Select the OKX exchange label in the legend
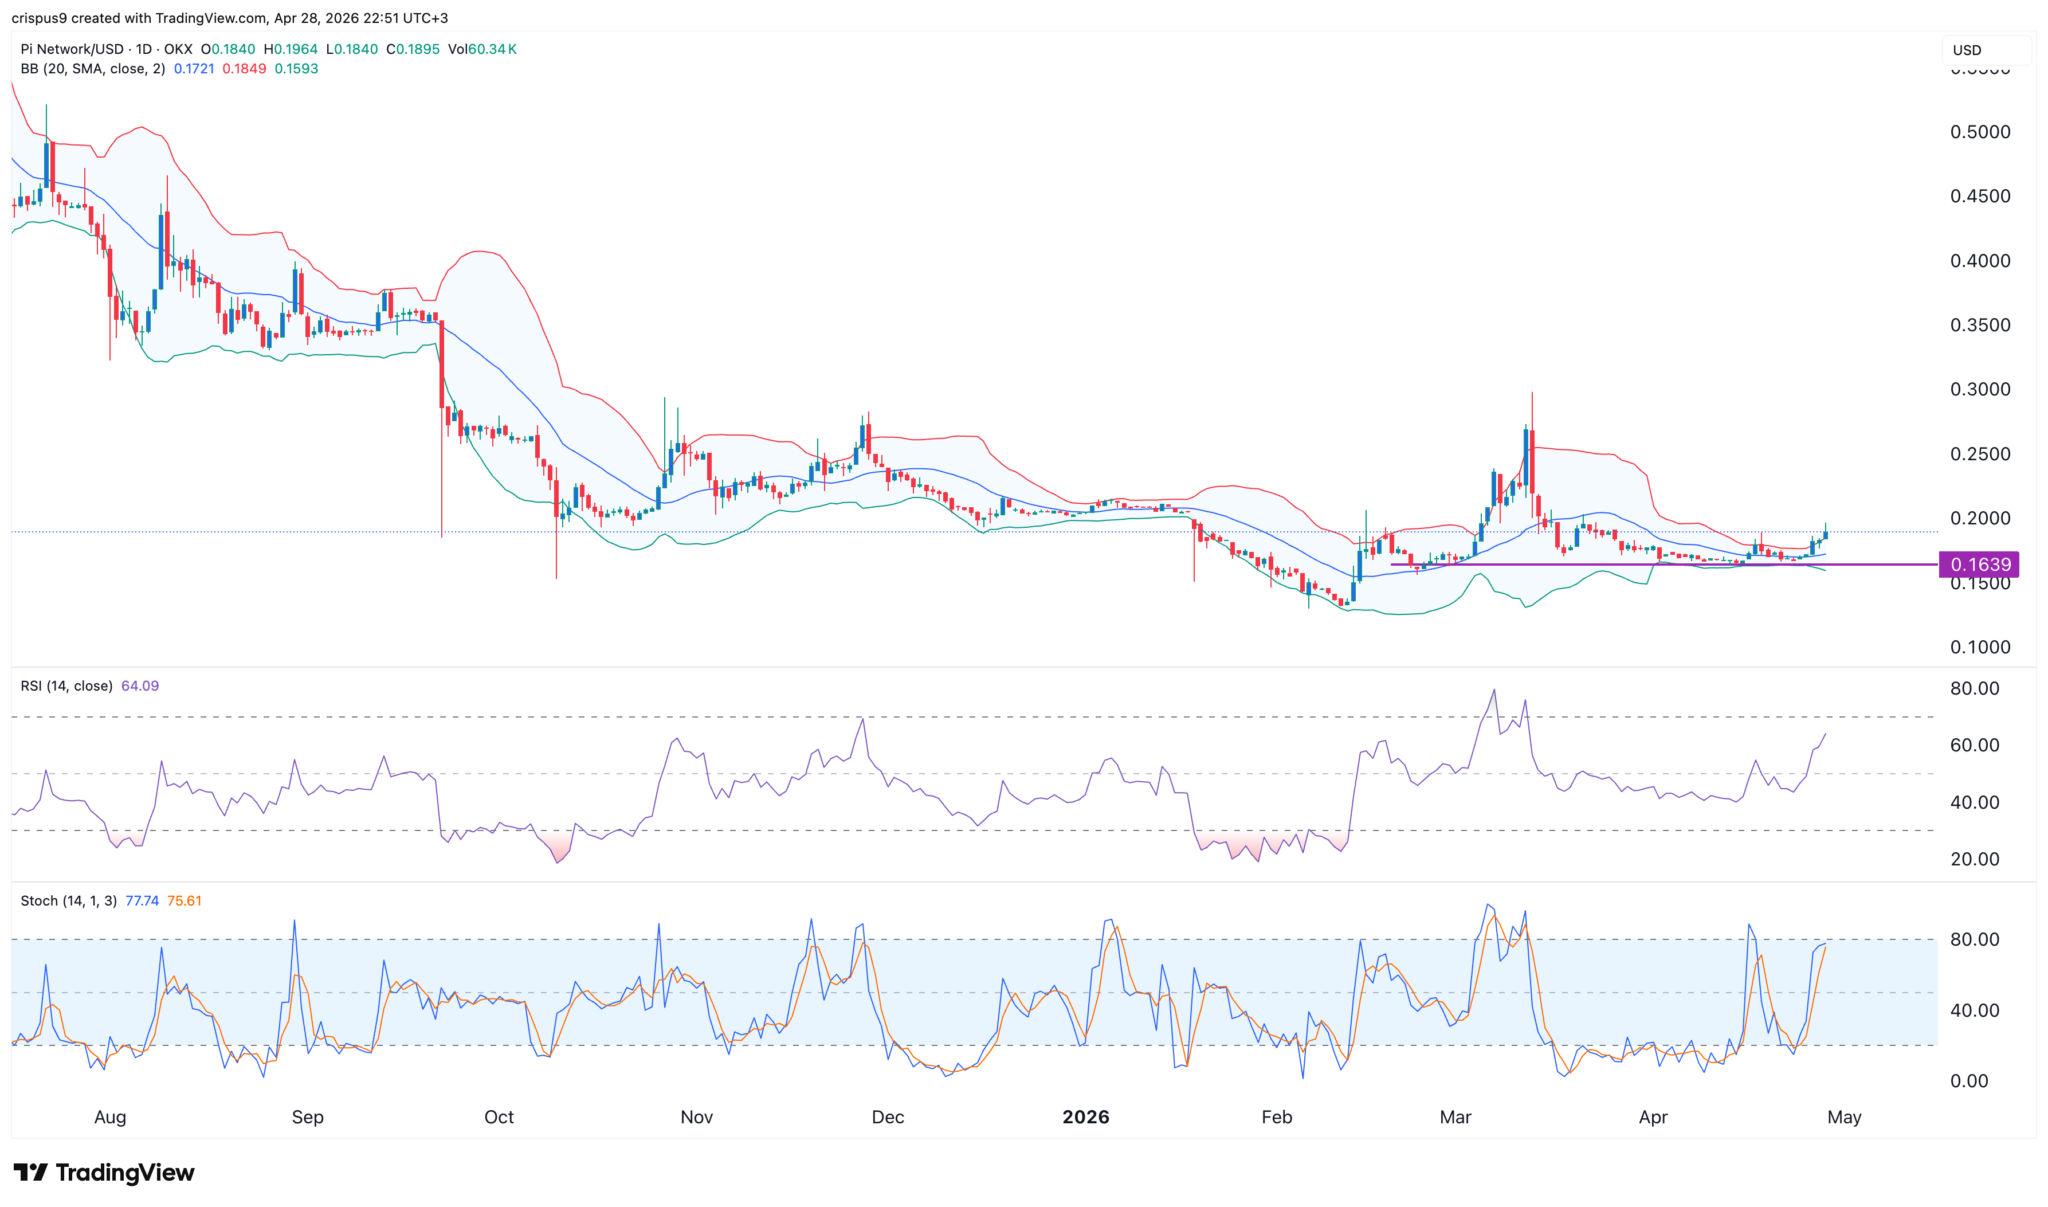The width and height of the screenshot is (2048, 1207). tap(177, 47)
